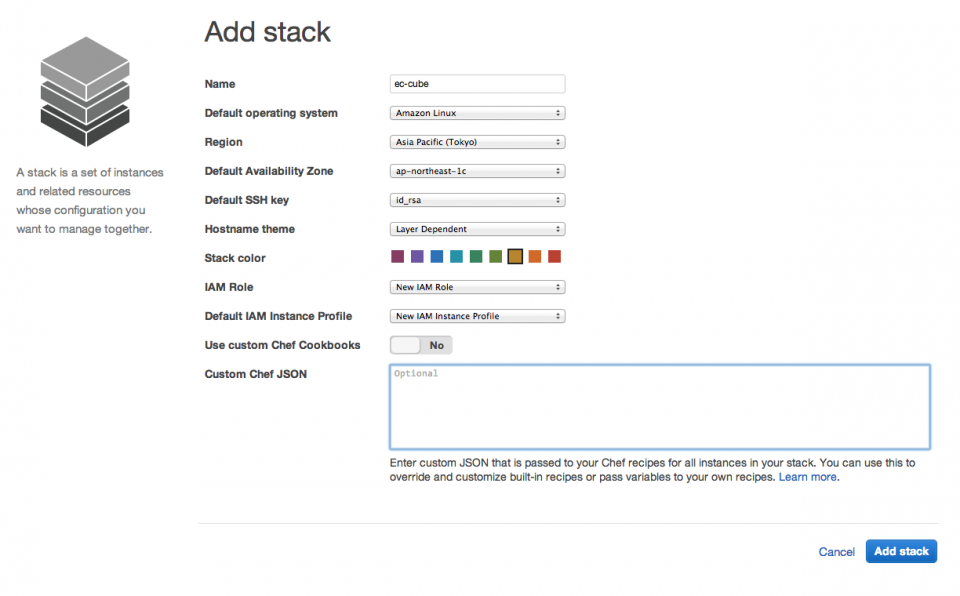The height and width of the screenshot is (596, 960).
Task: Select the red stack color swatch
Action: 555,256
